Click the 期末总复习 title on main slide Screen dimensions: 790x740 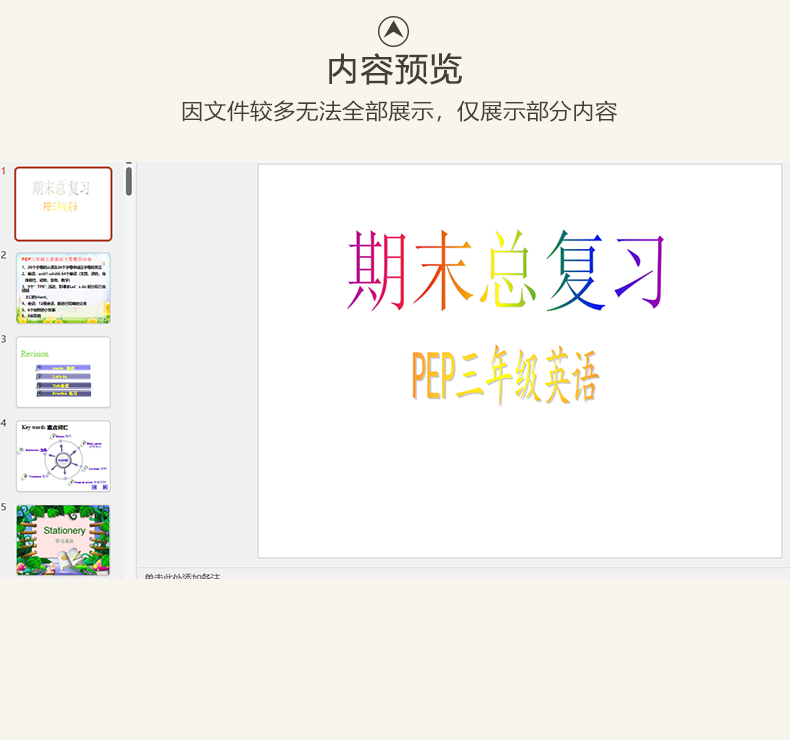tap(506, 270)
